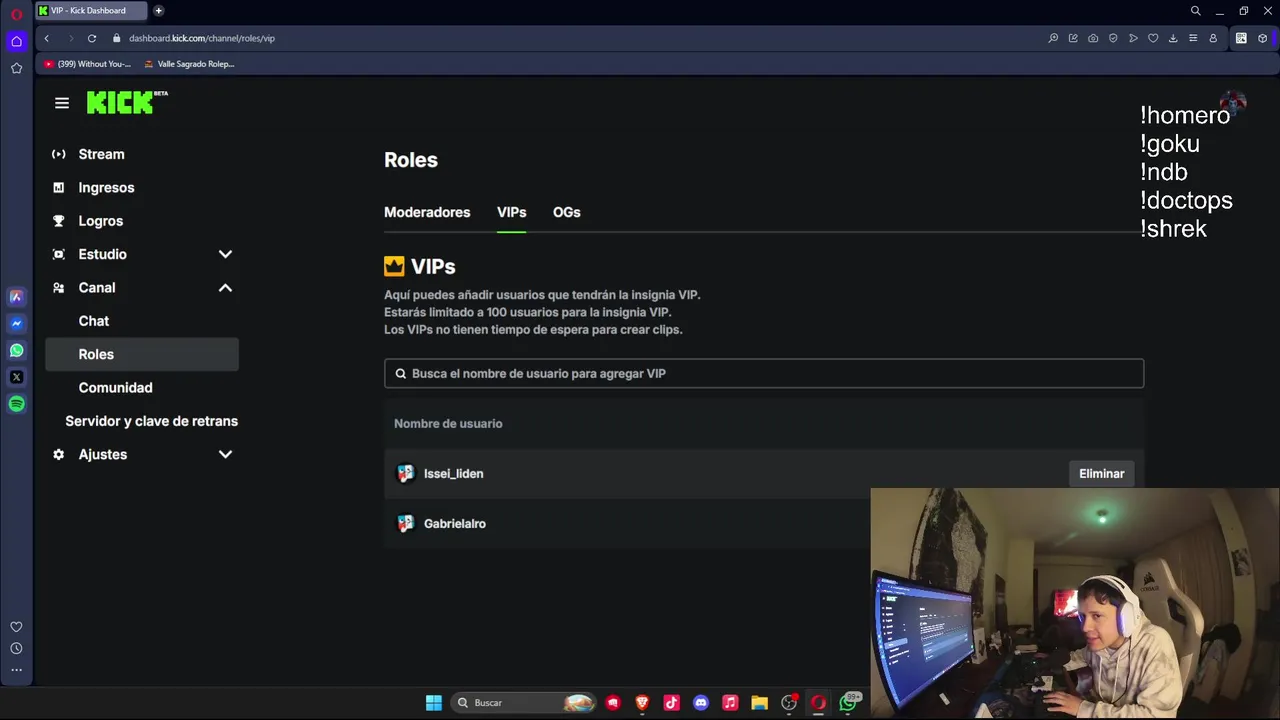Open WhatsApp in Opera sidebar
Screen dimensions: 1280x720
16,350
